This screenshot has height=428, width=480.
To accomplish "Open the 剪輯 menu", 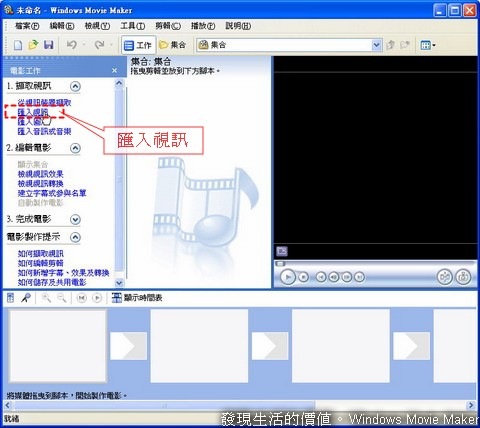I will coord(168,26).
